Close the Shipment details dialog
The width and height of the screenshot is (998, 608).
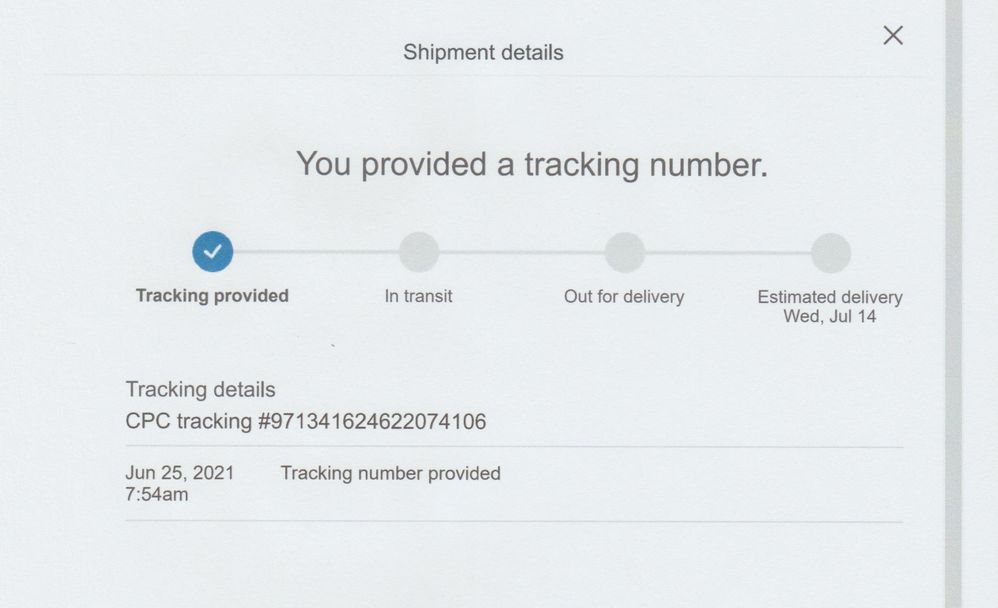(893, 36)
